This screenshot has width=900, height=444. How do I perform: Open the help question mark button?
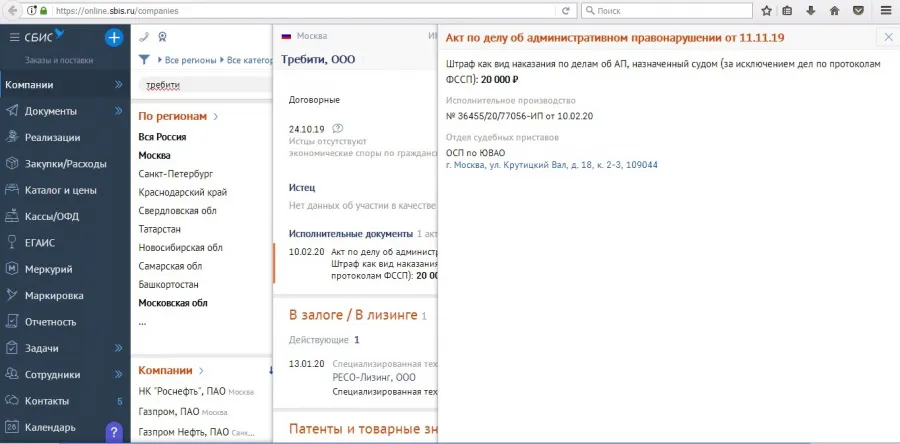coord(114,431)
